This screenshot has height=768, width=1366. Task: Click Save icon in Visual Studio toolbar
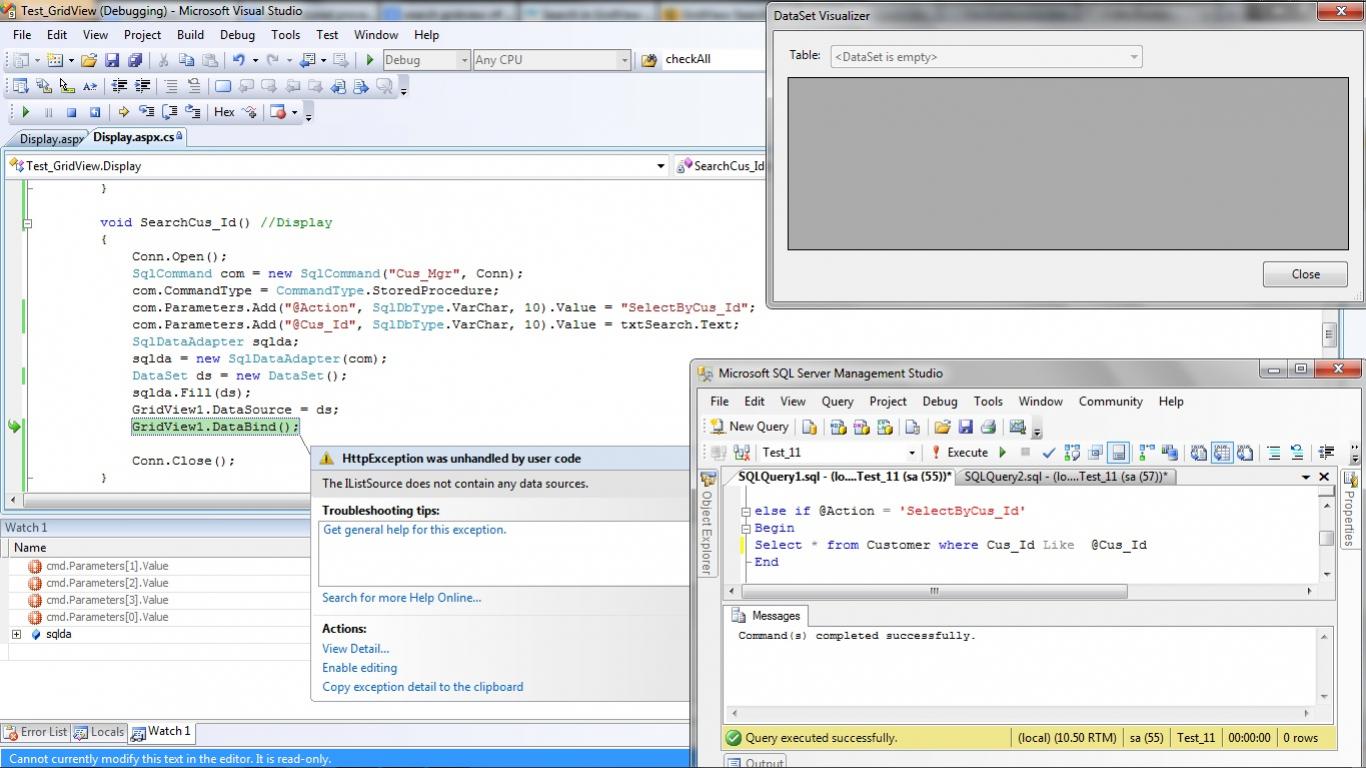tap(112, 60)
